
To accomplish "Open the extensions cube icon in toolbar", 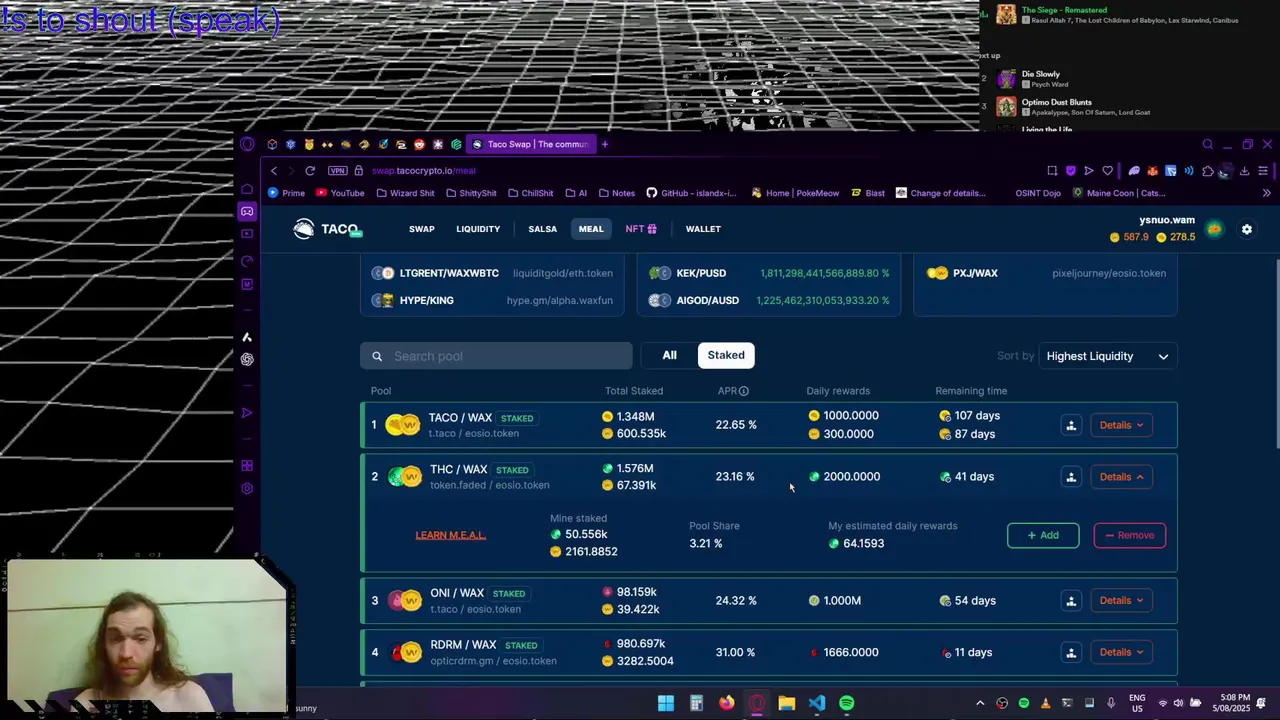I will point(1207,171).
